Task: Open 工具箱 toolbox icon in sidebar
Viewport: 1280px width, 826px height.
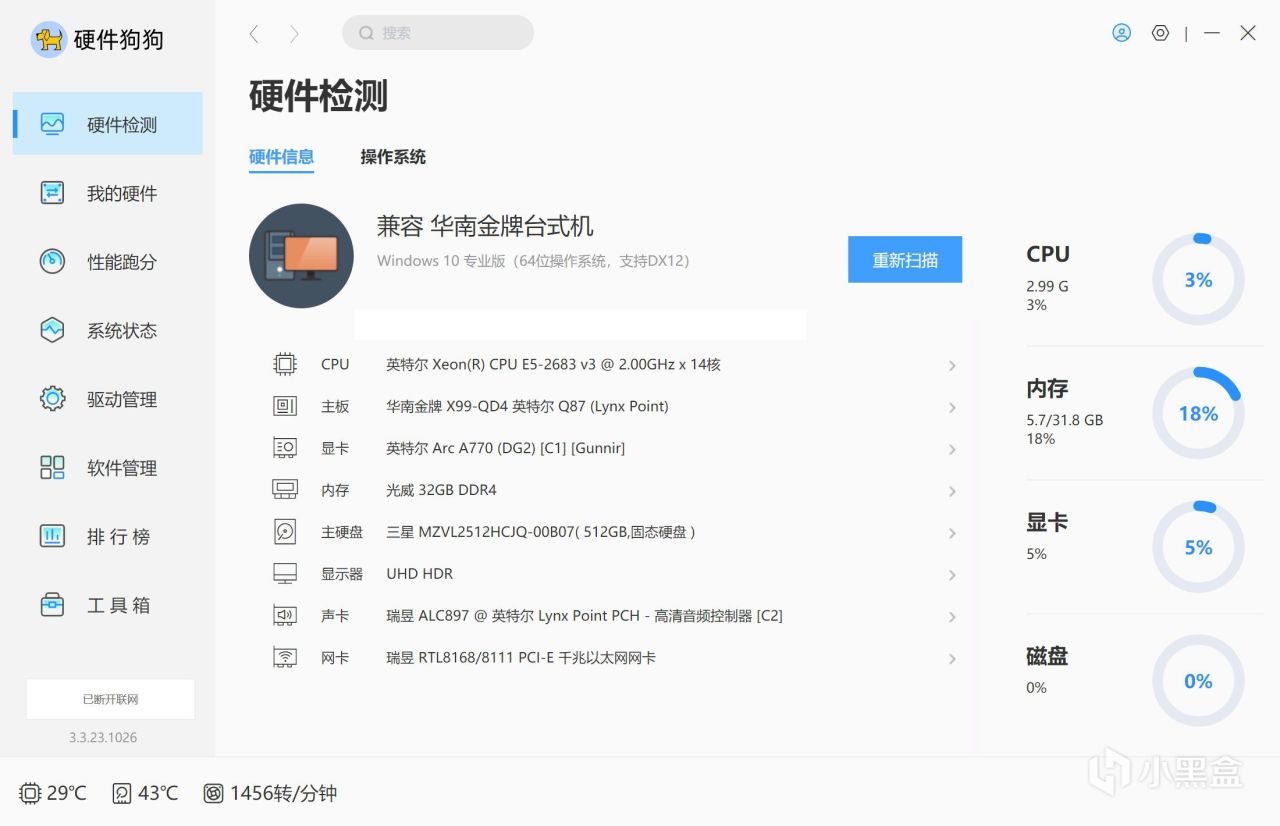Action: [52, 605]
